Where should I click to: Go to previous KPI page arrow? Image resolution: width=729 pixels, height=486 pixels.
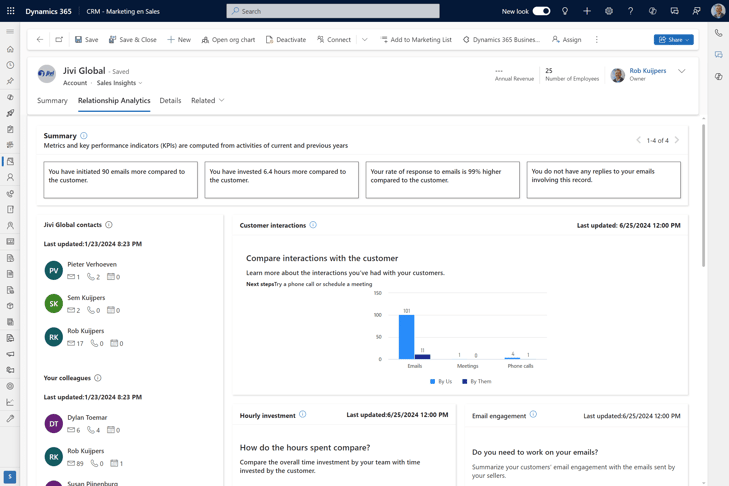pos(638,140)
